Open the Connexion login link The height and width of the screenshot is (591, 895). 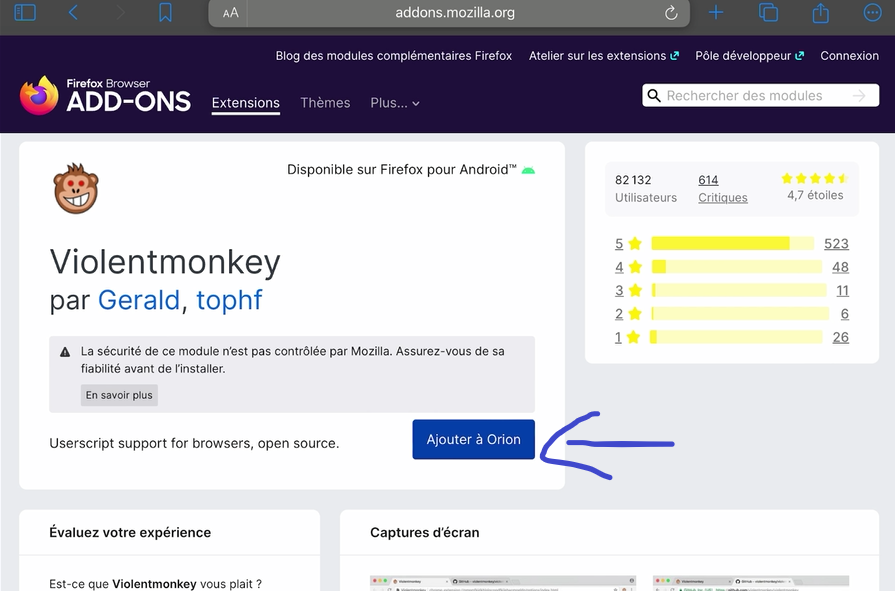[x=849, y=56]
